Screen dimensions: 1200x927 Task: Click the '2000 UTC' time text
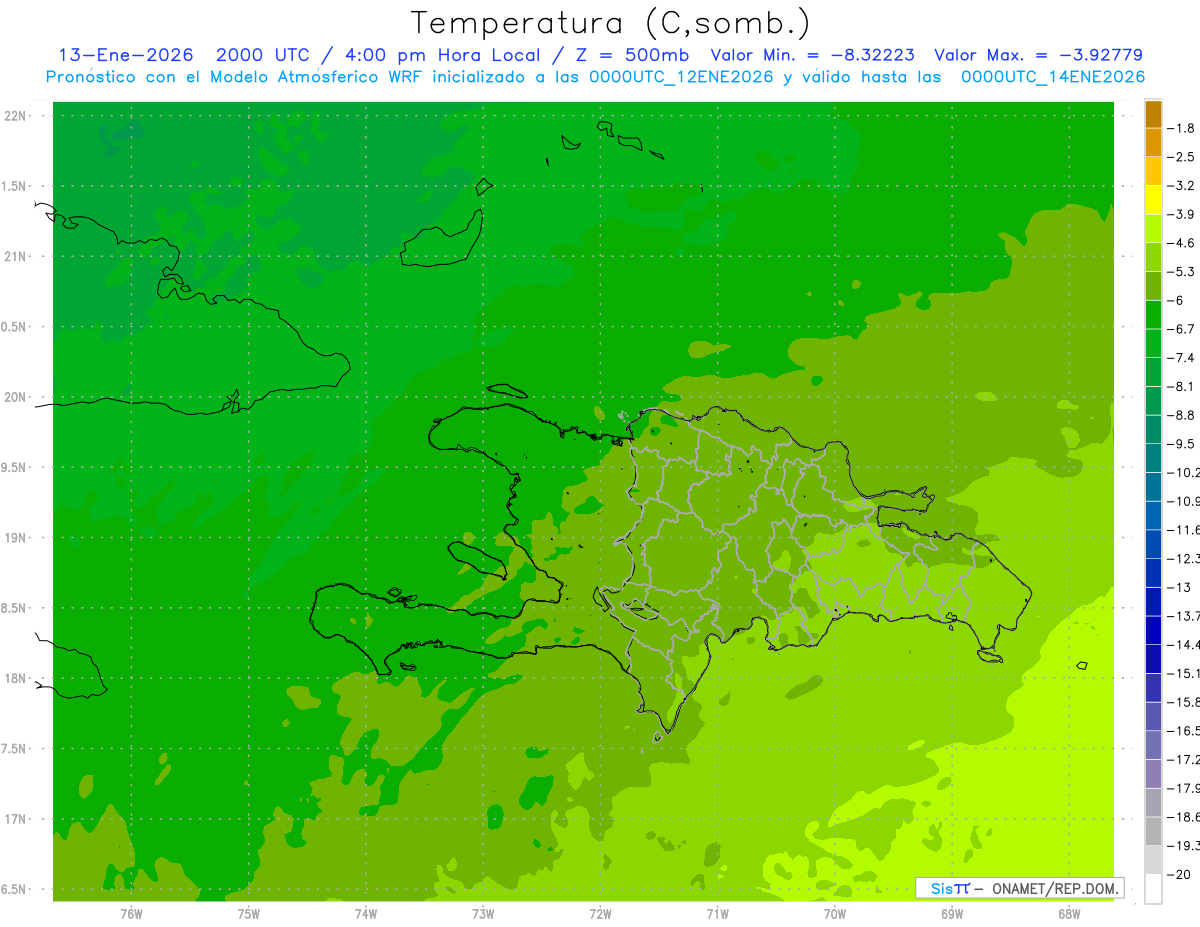point(262,55)
